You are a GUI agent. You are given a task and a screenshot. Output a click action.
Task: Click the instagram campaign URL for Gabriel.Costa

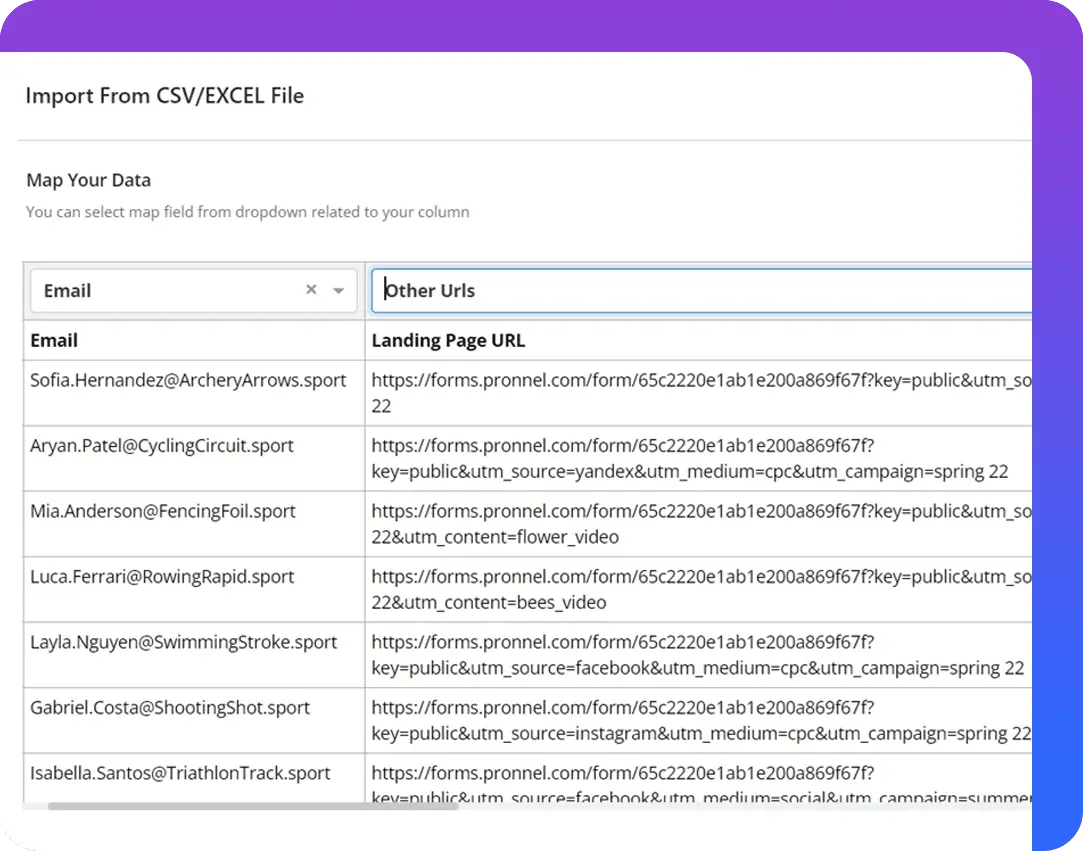point(698,720)
